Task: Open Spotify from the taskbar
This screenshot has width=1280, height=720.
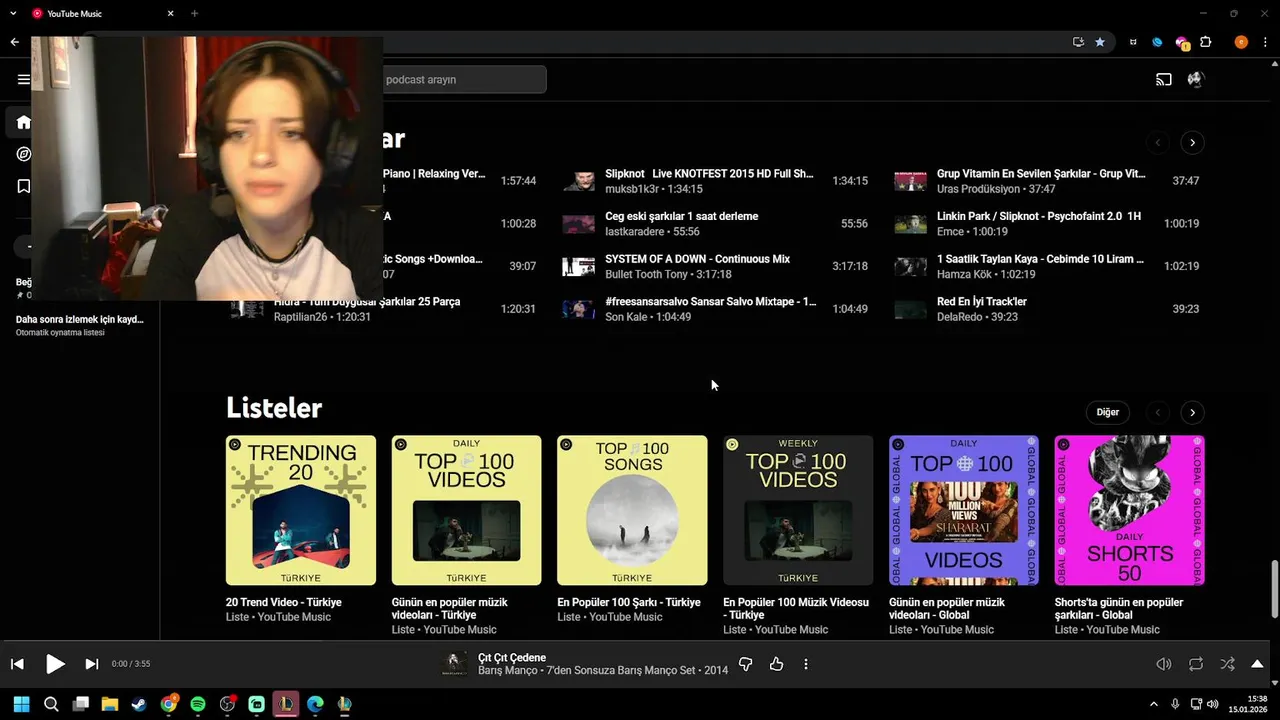Action: (x=198, y=704)
